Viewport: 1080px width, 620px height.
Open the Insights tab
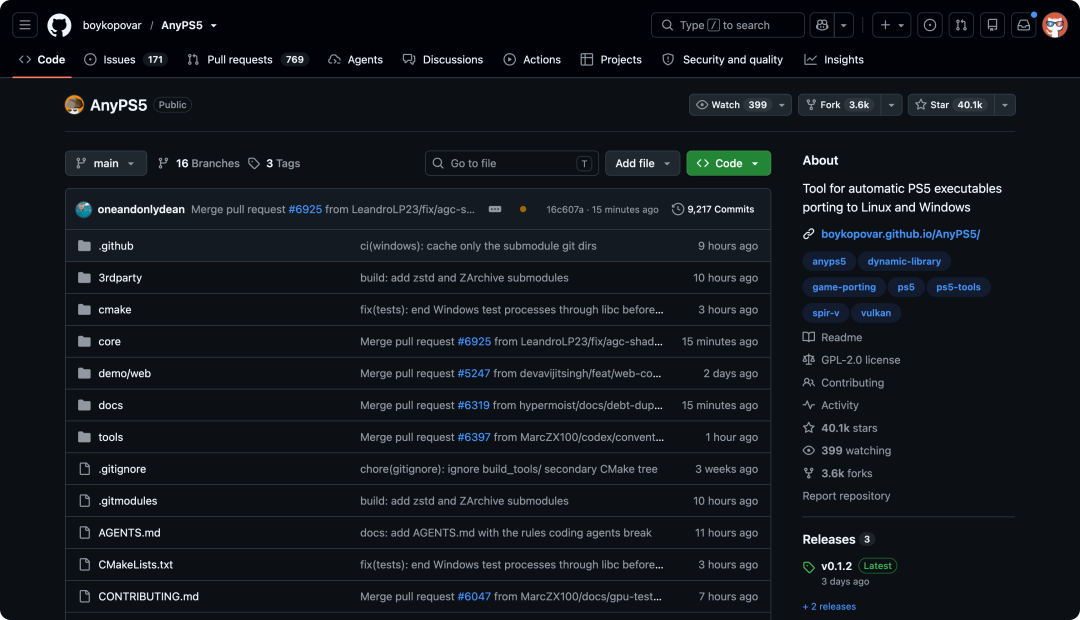coord(834,60)
